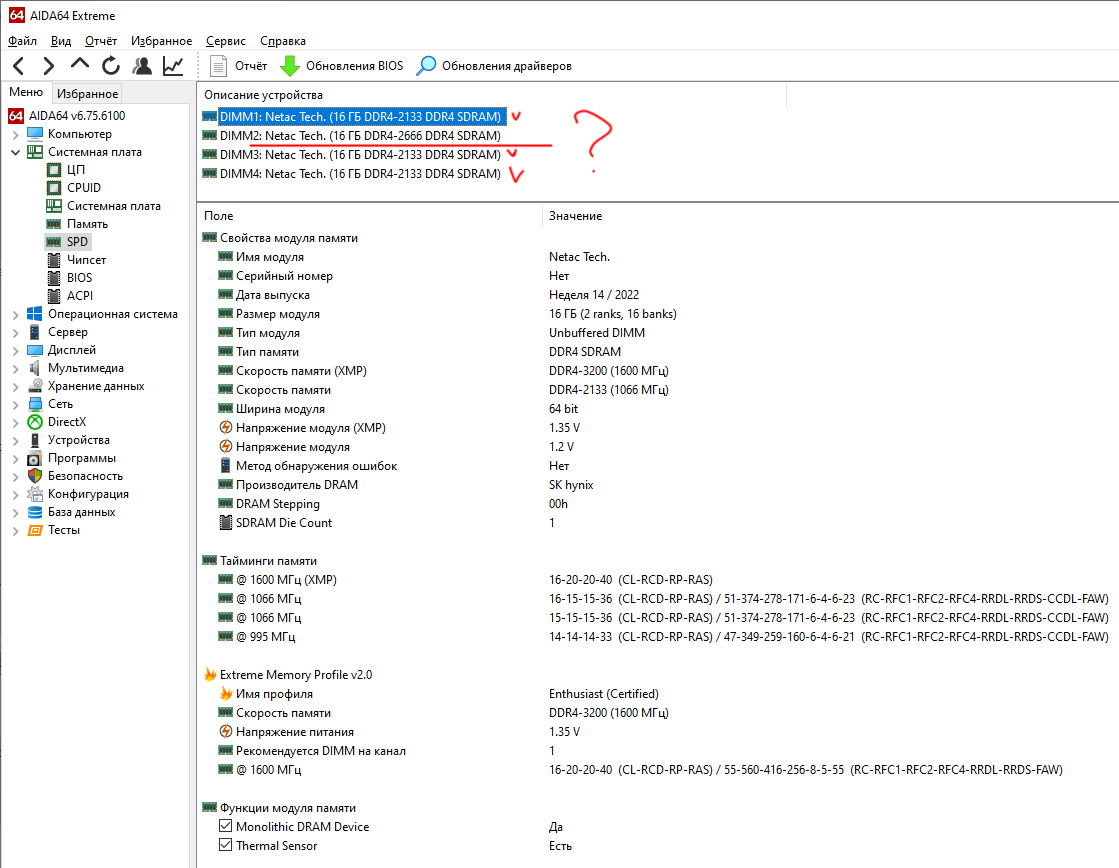1119x868 pixels.
Task: Click the Значение column header
Action: click(x=575, y=216)
